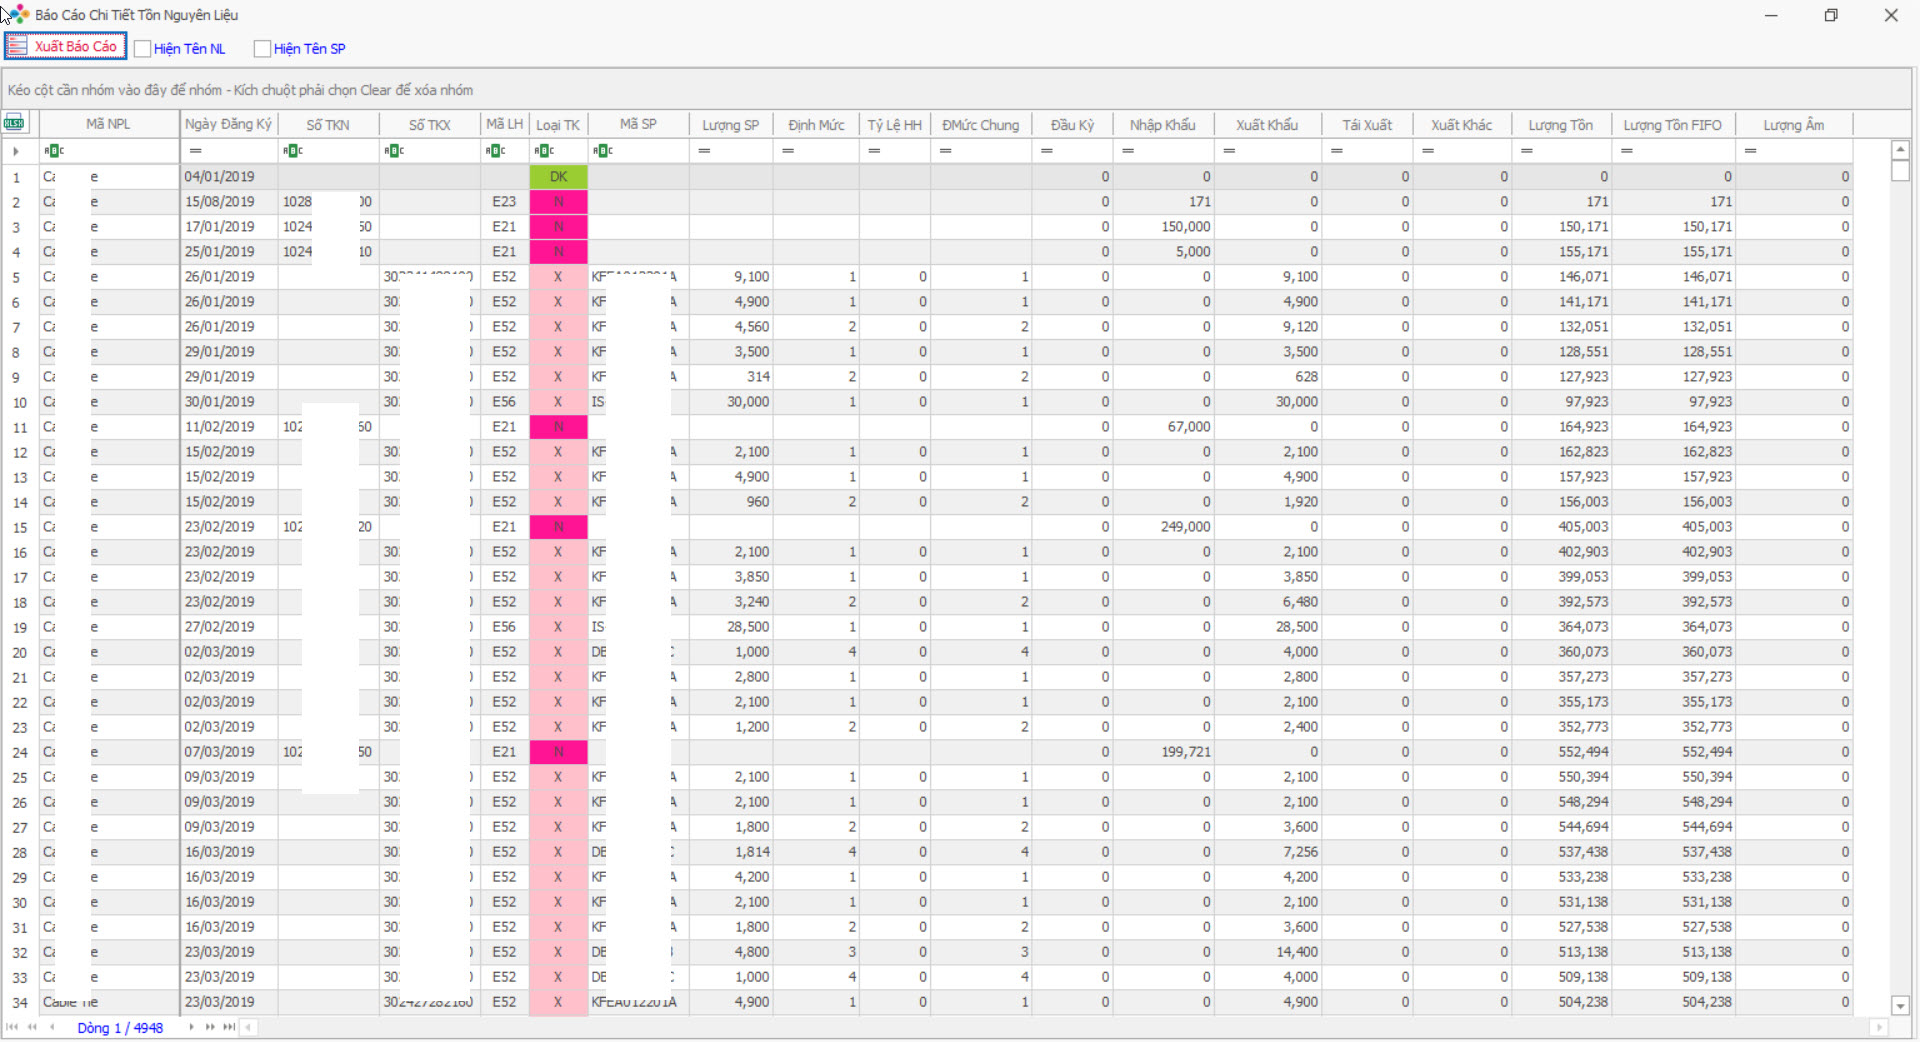Click the vertical scrollbar down arrow

[x=1900, y=1005]
